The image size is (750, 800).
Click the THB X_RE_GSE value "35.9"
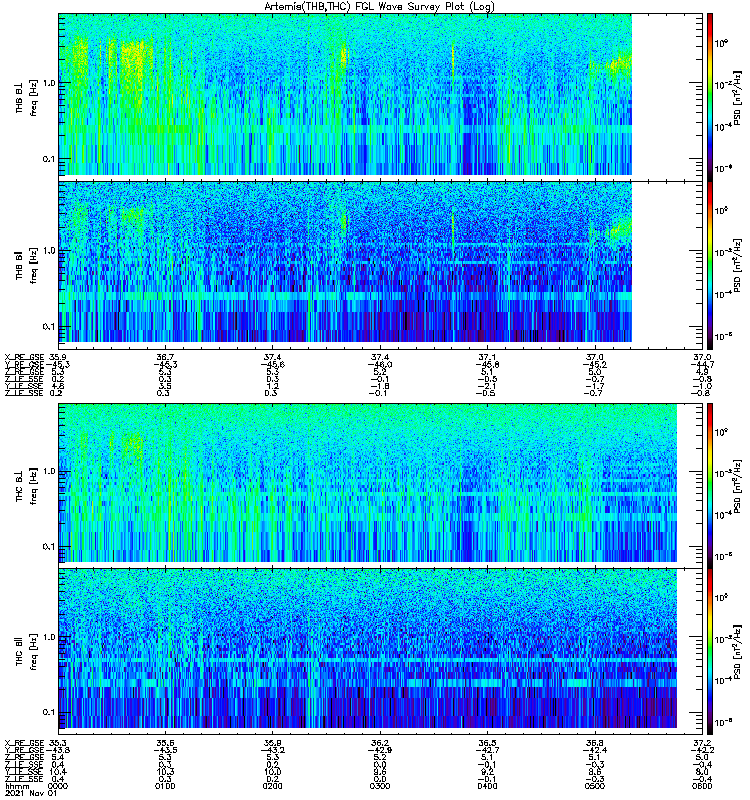[58, 357]
